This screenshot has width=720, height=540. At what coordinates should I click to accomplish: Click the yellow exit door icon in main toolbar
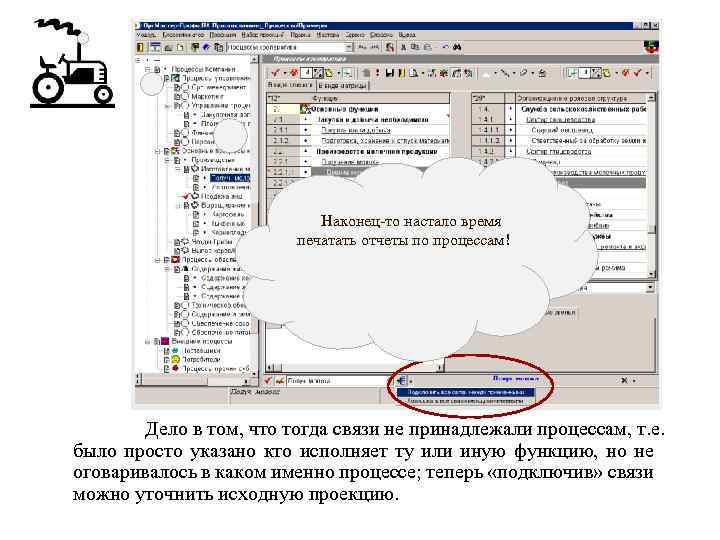point(141,47)
